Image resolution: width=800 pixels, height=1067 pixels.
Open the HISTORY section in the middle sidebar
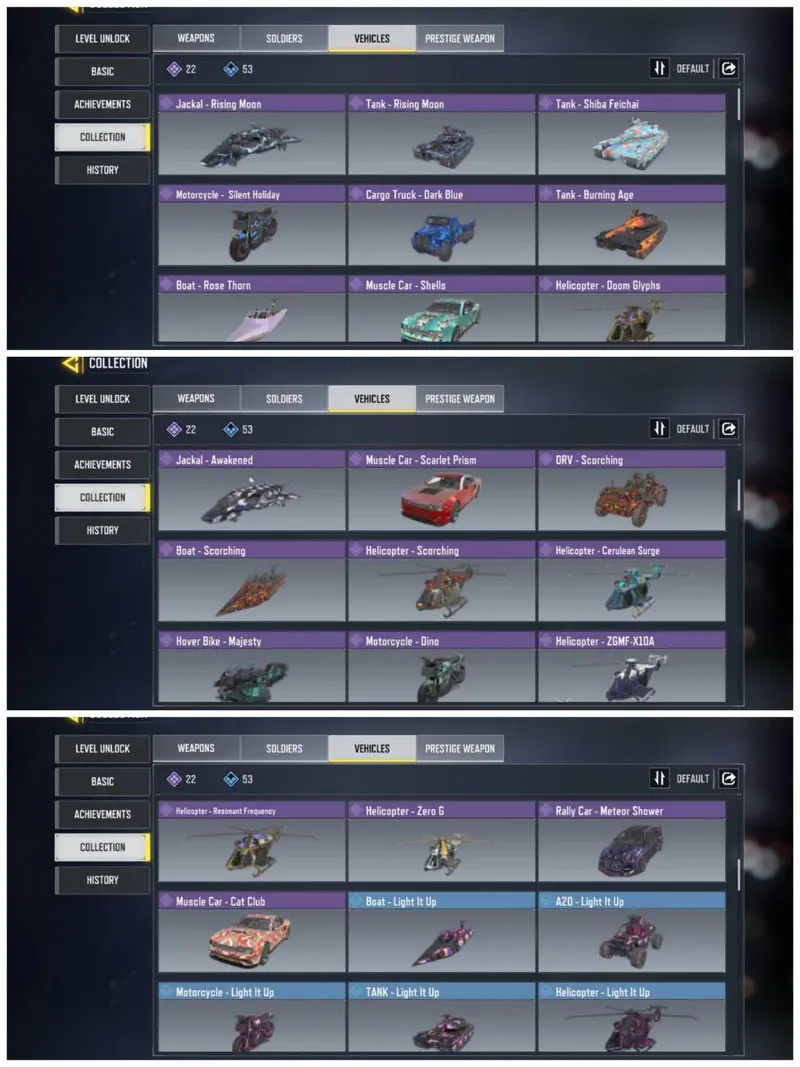[102, 530]
